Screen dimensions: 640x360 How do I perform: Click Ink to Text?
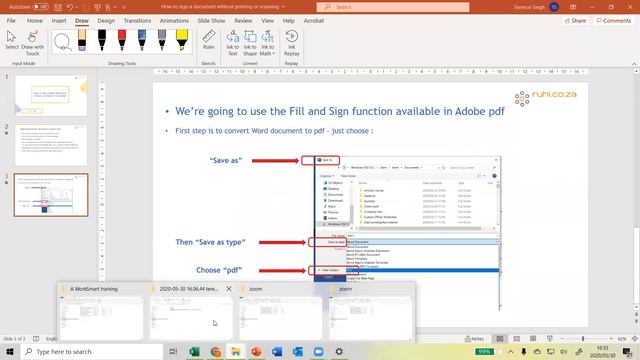[x=233, y=43]
